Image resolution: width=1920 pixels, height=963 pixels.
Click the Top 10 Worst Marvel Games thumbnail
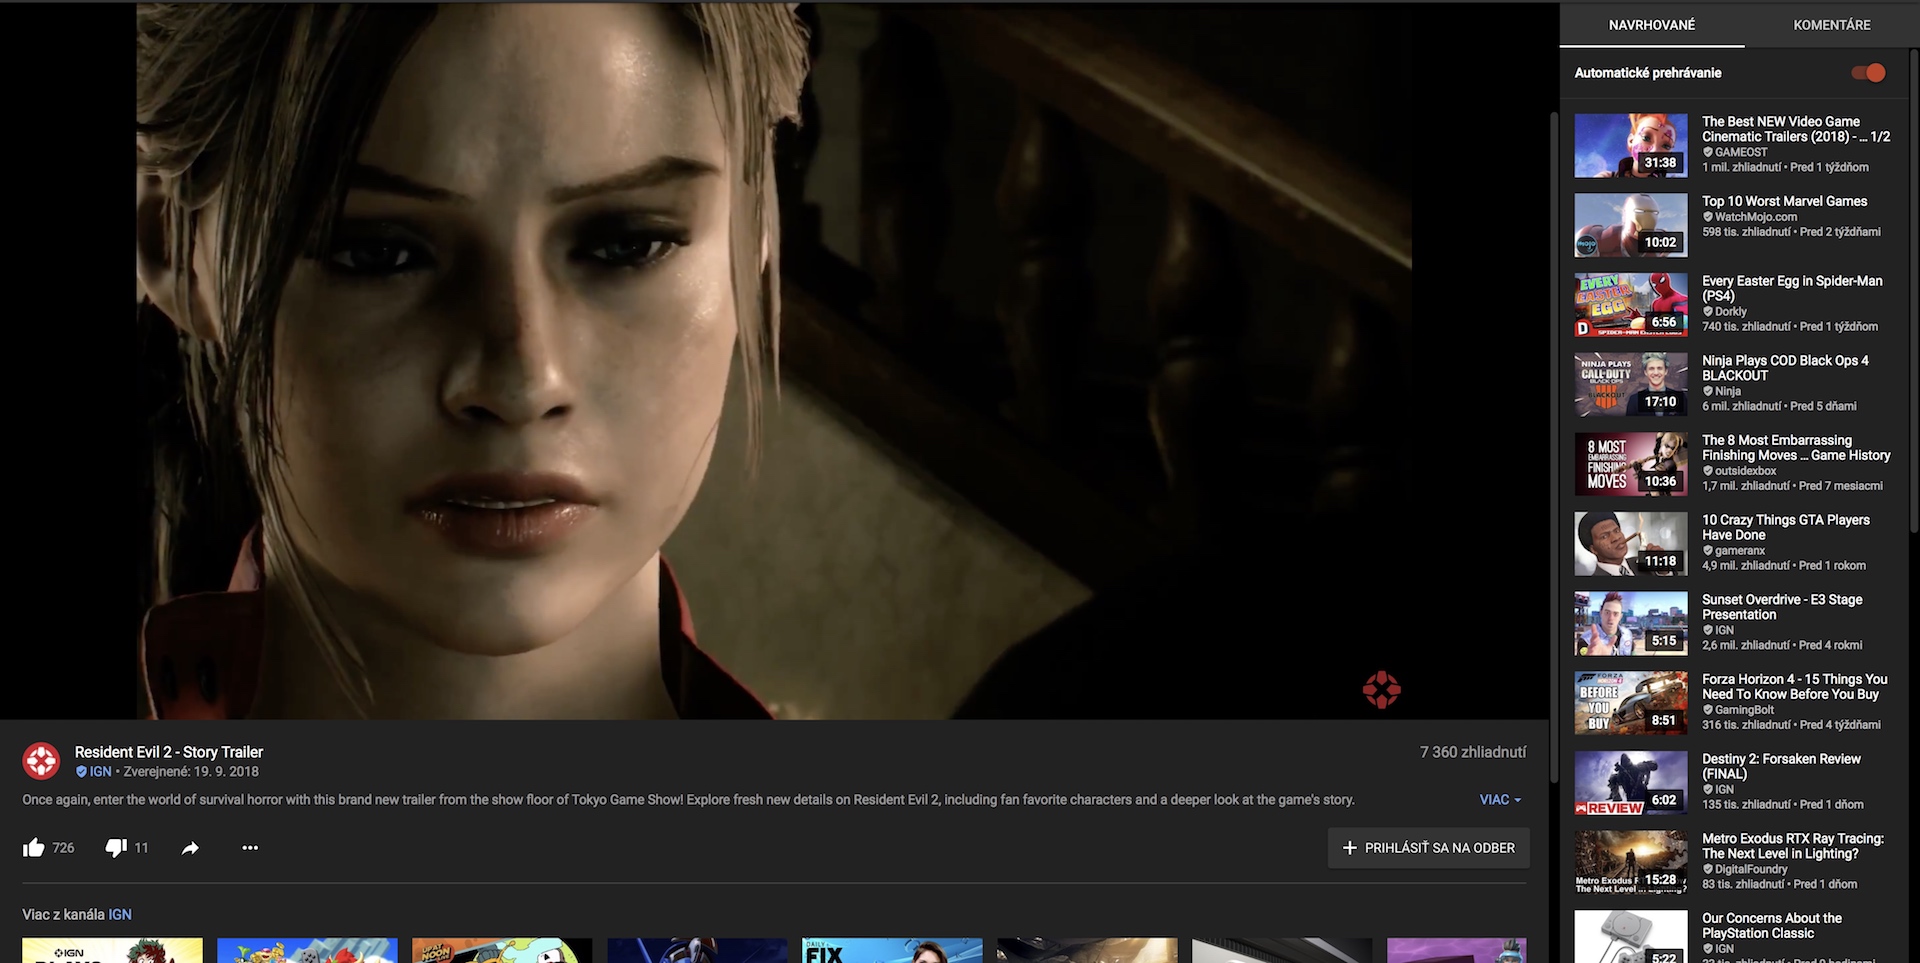pos(1631,226)
